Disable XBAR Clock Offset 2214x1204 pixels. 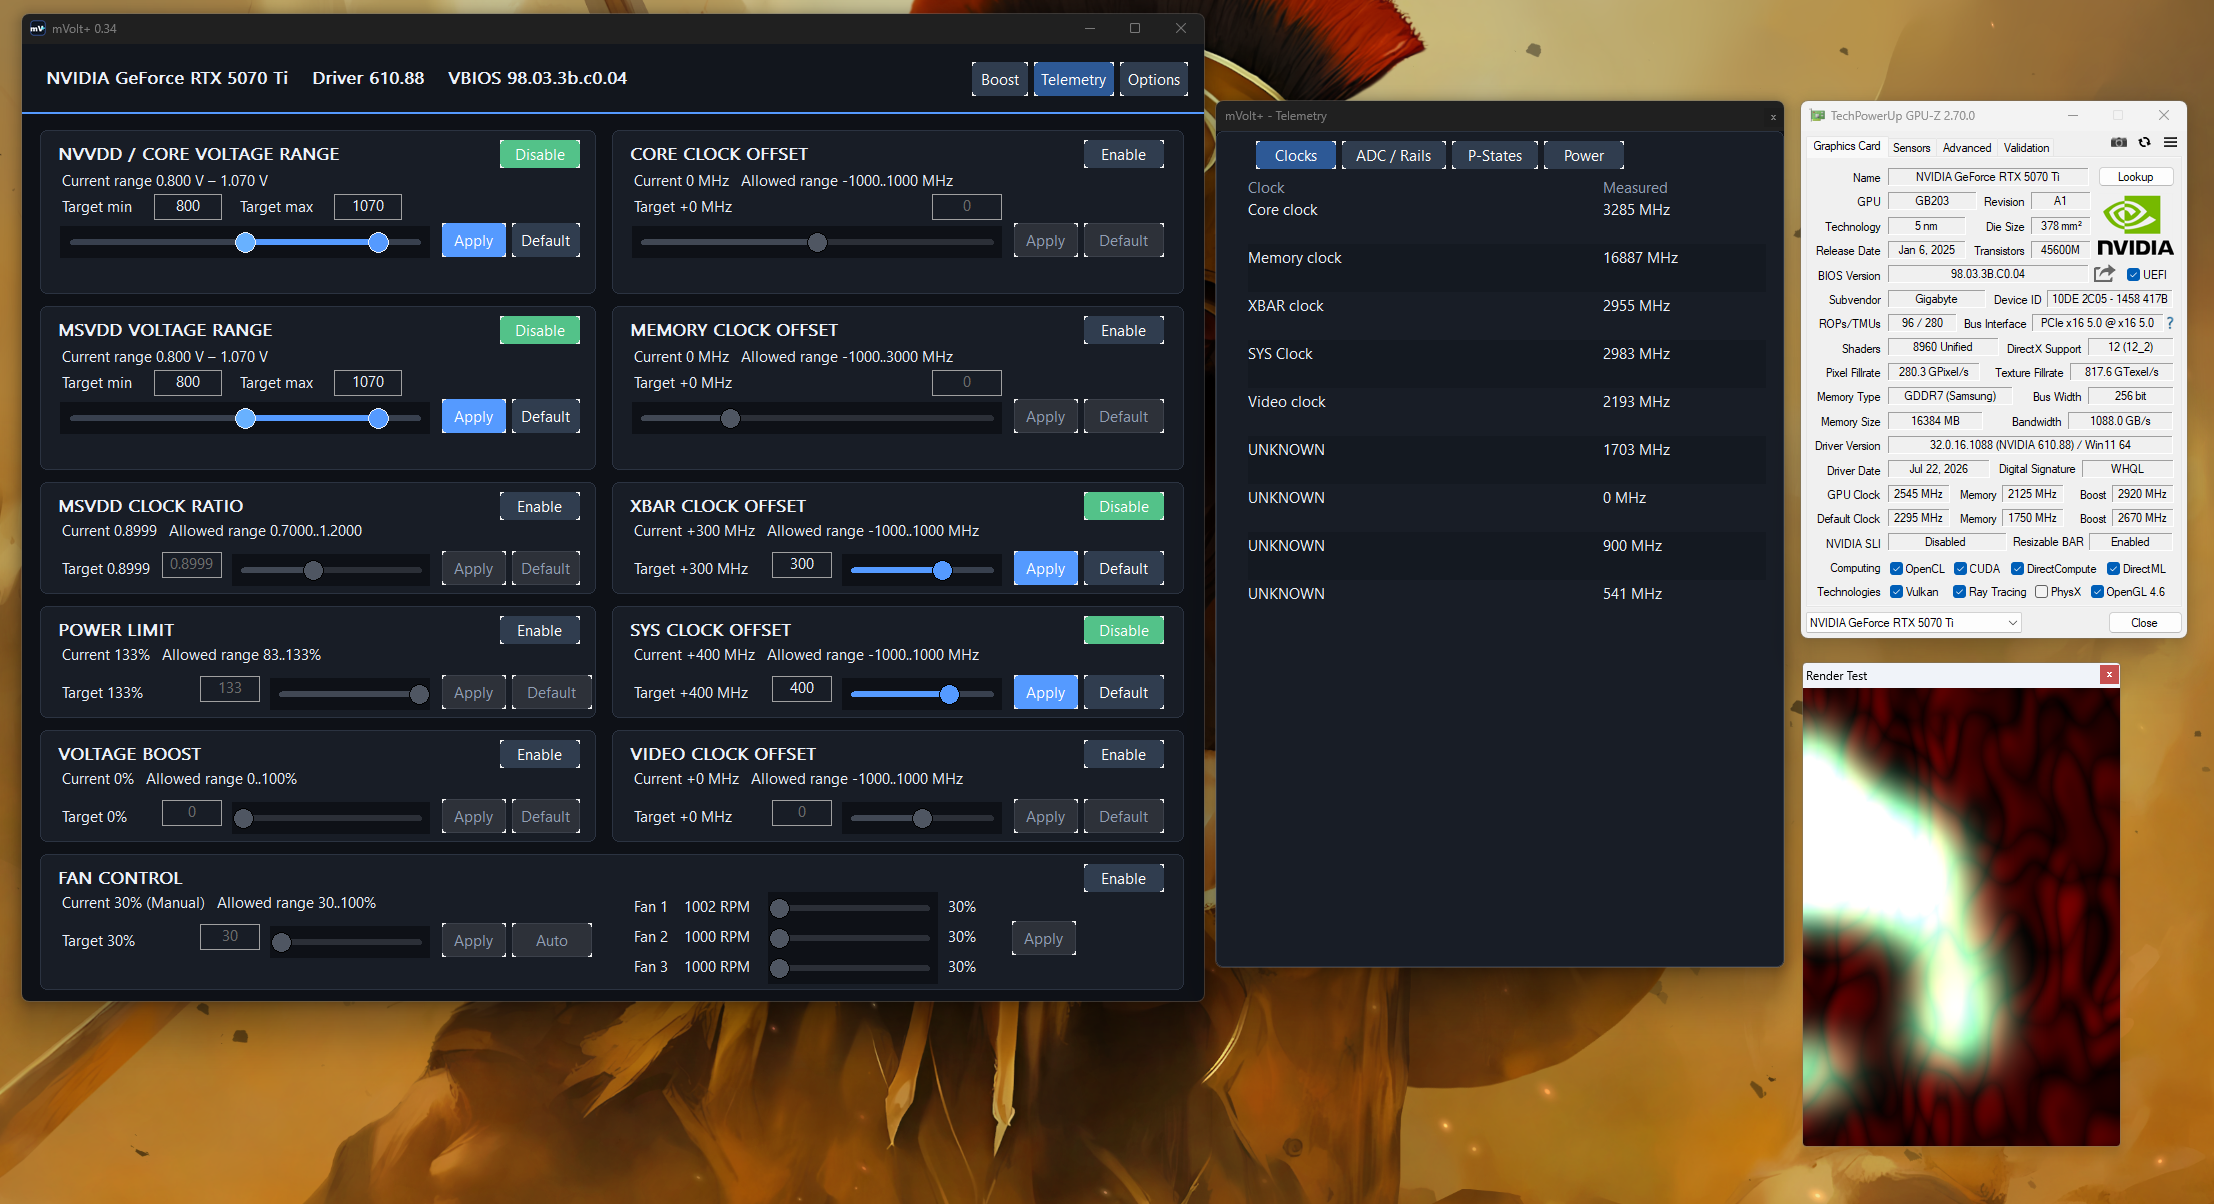click(x=1123, y=506)
